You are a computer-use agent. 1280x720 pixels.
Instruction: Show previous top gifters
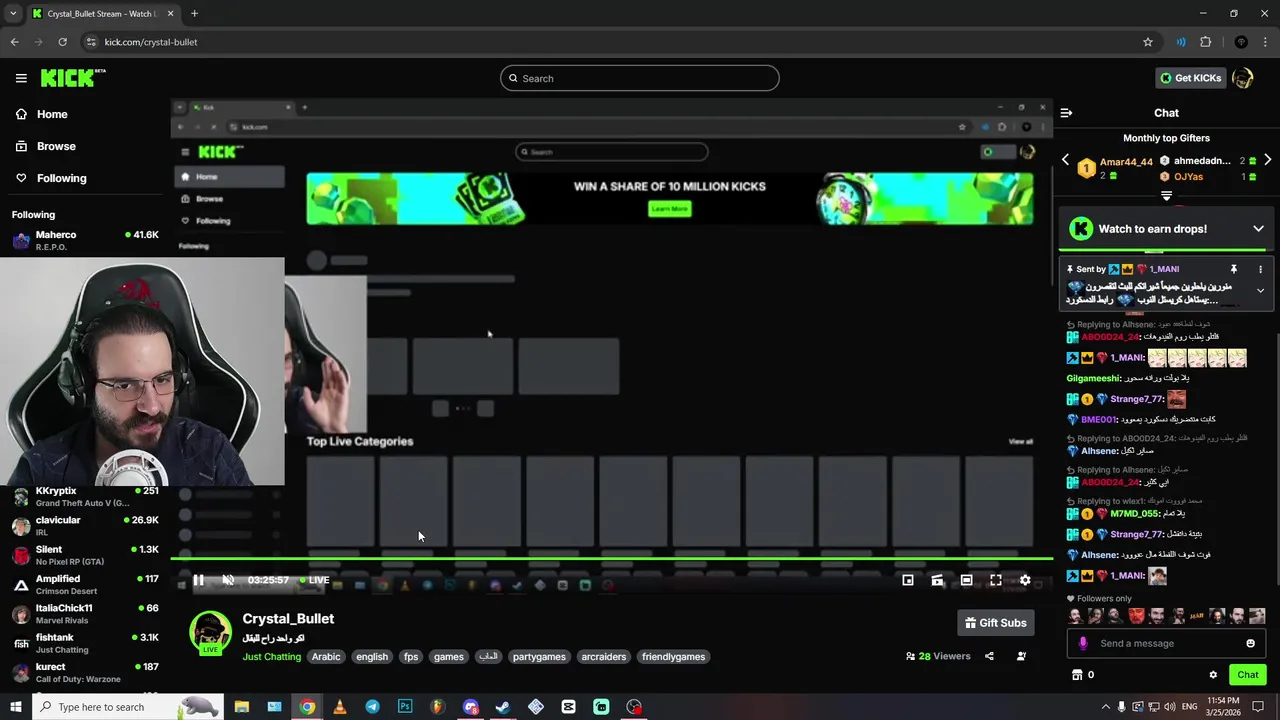pyautogui.click(x=1065, y=160)
